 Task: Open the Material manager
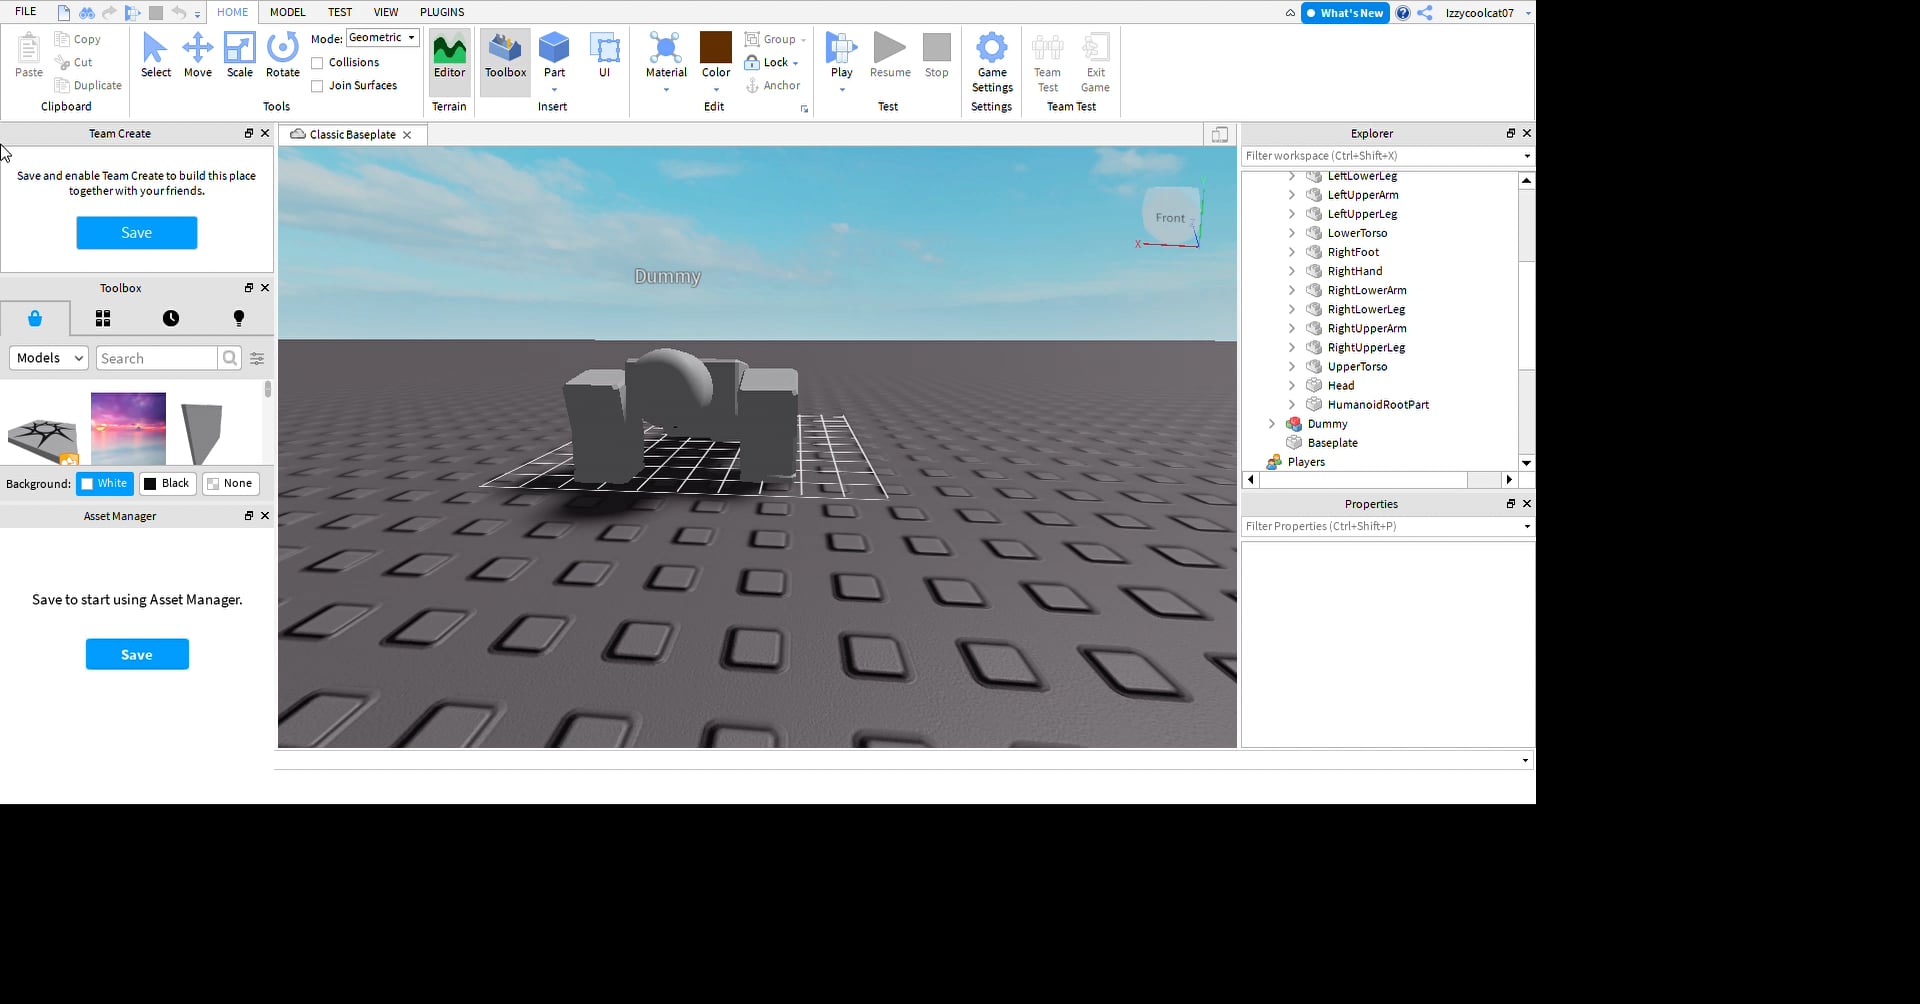tap(665, 55)
